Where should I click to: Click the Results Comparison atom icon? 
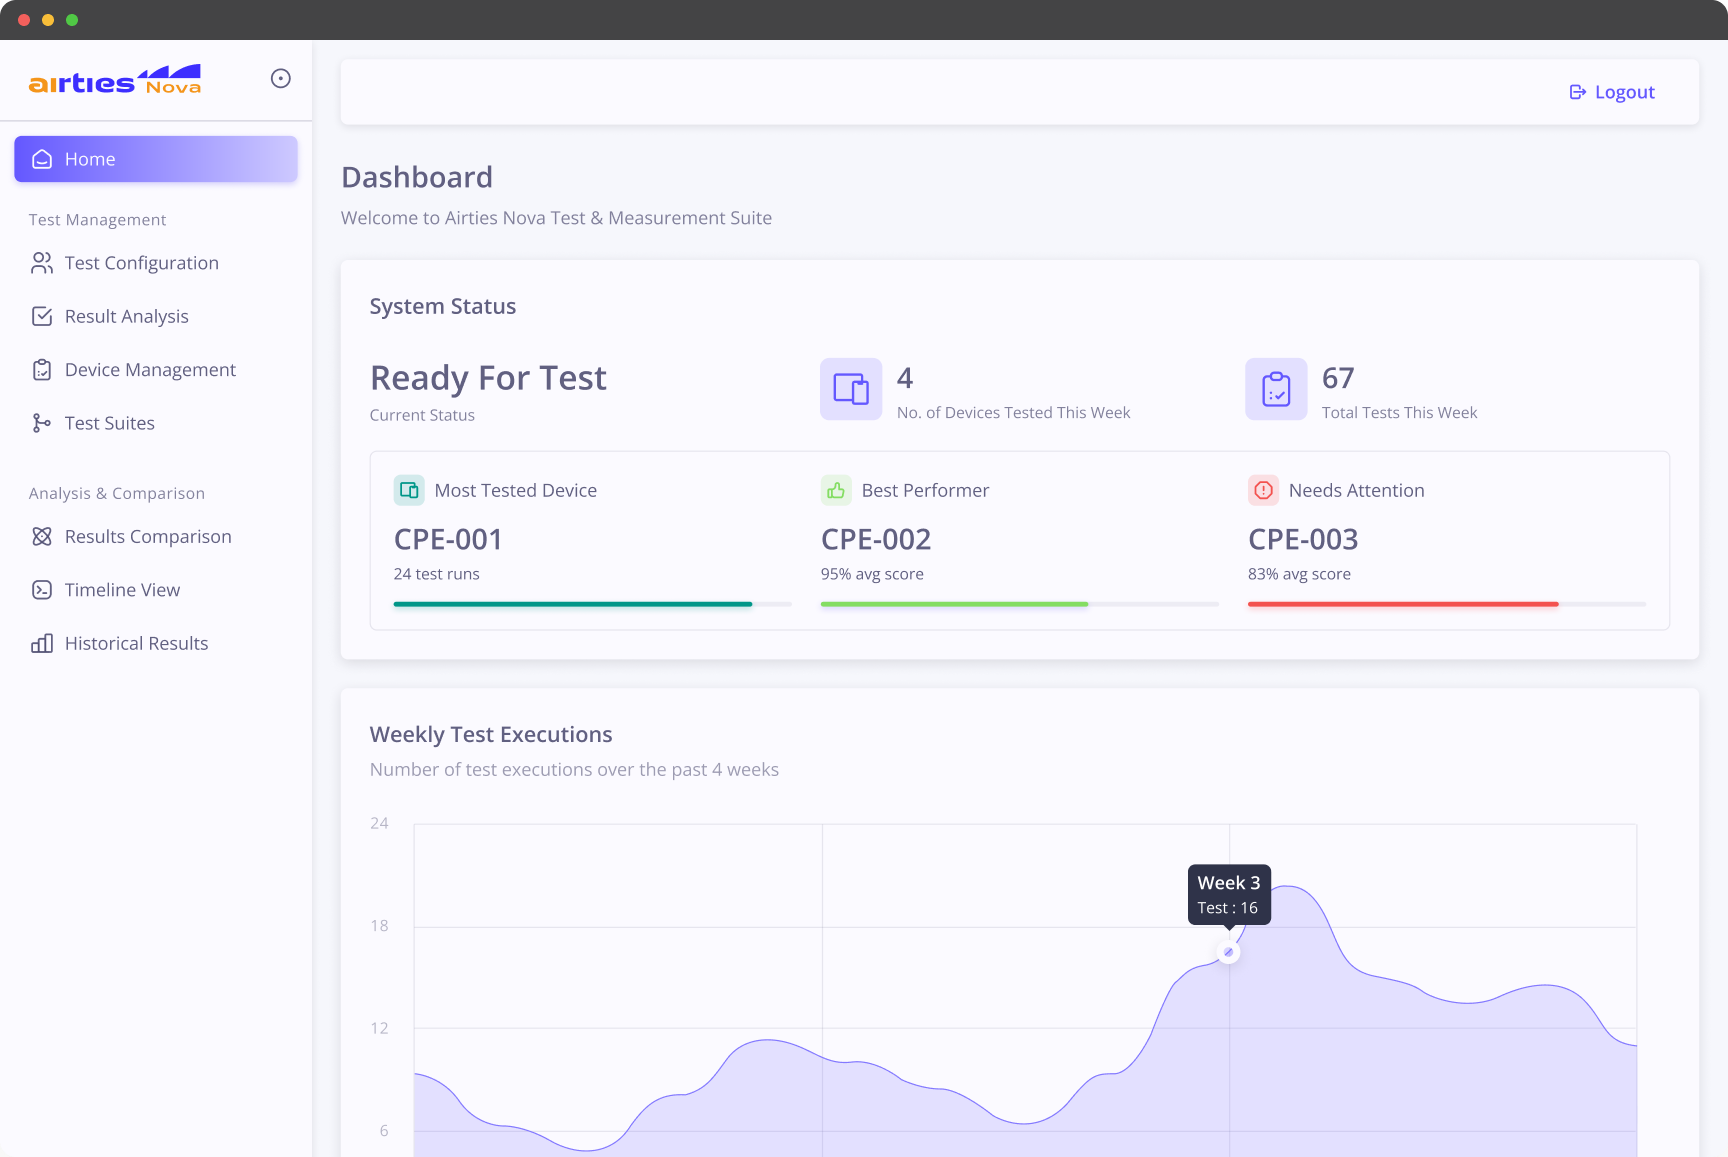point(42,537)
